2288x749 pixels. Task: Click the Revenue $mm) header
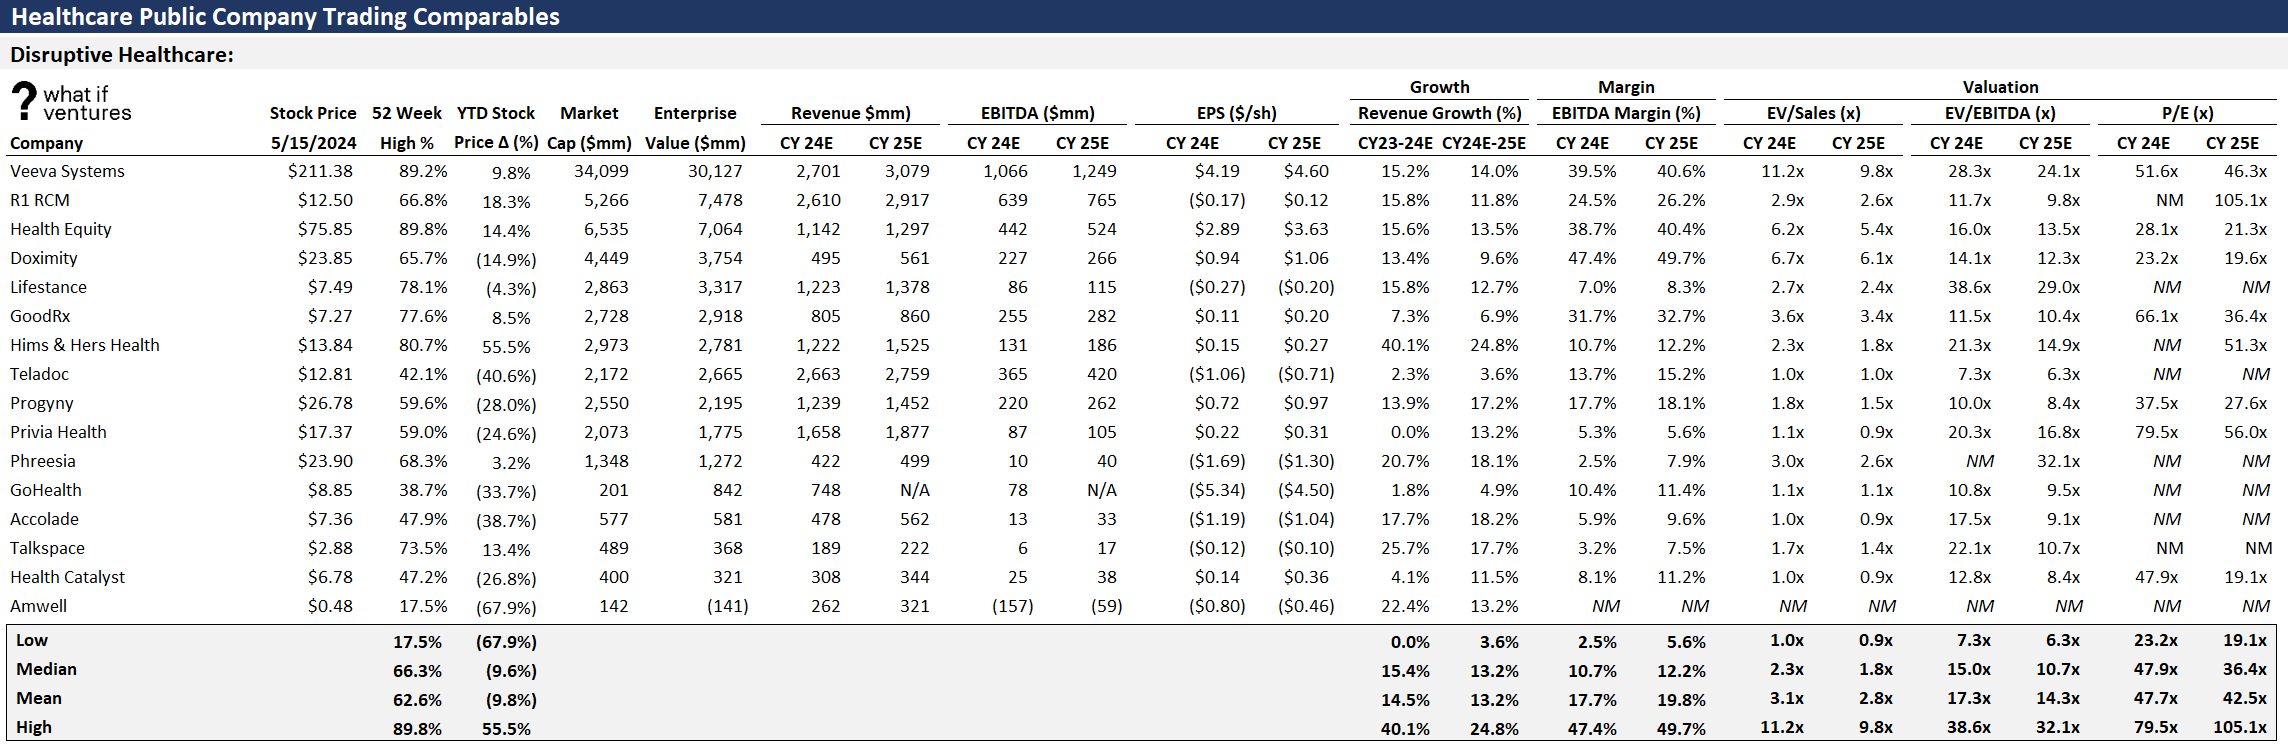coord(850,113)
